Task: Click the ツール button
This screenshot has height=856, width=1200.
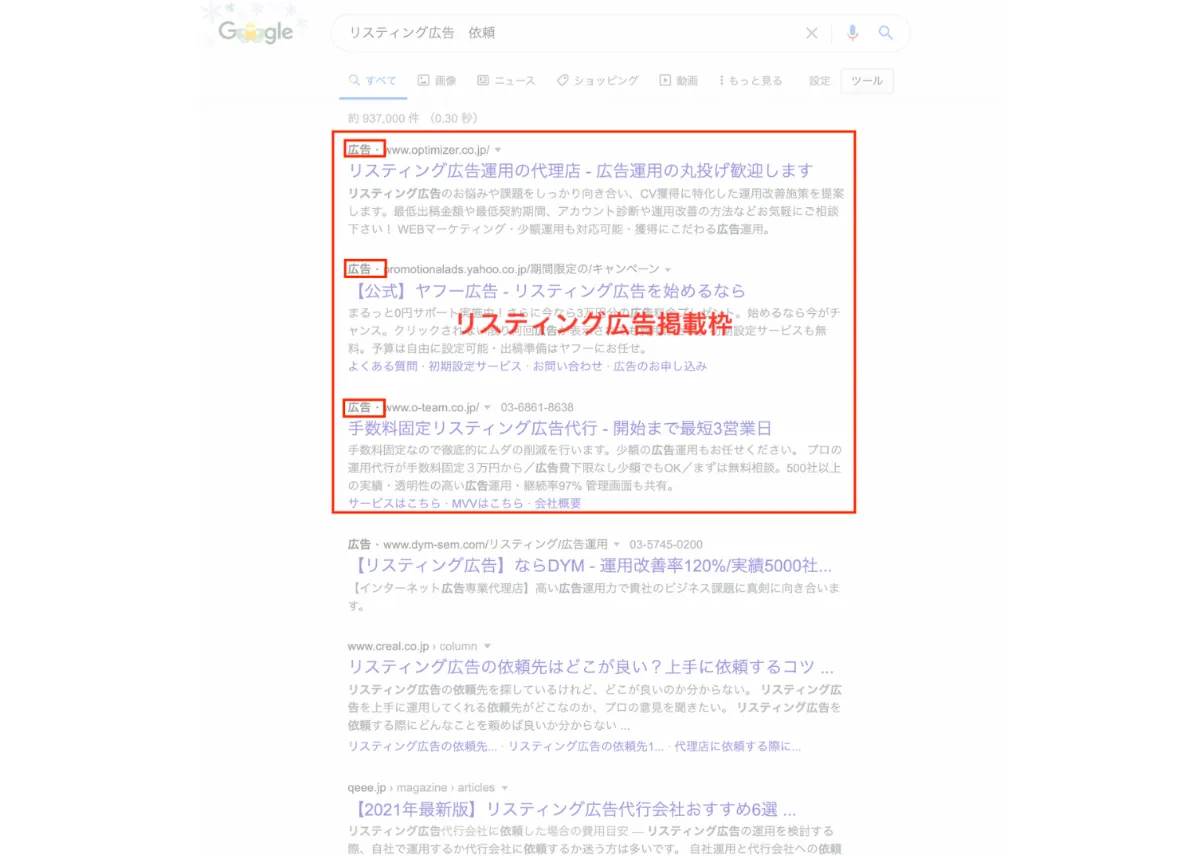Action: [x=867, y=81]
